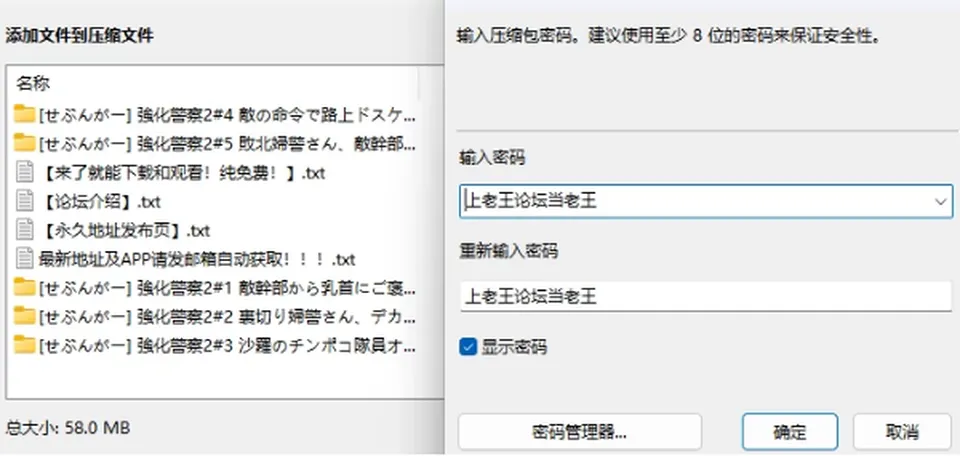The height and width of the screenshot is (456, 960).
Task: Click the 名称 column header
Action: coord(32,83)
